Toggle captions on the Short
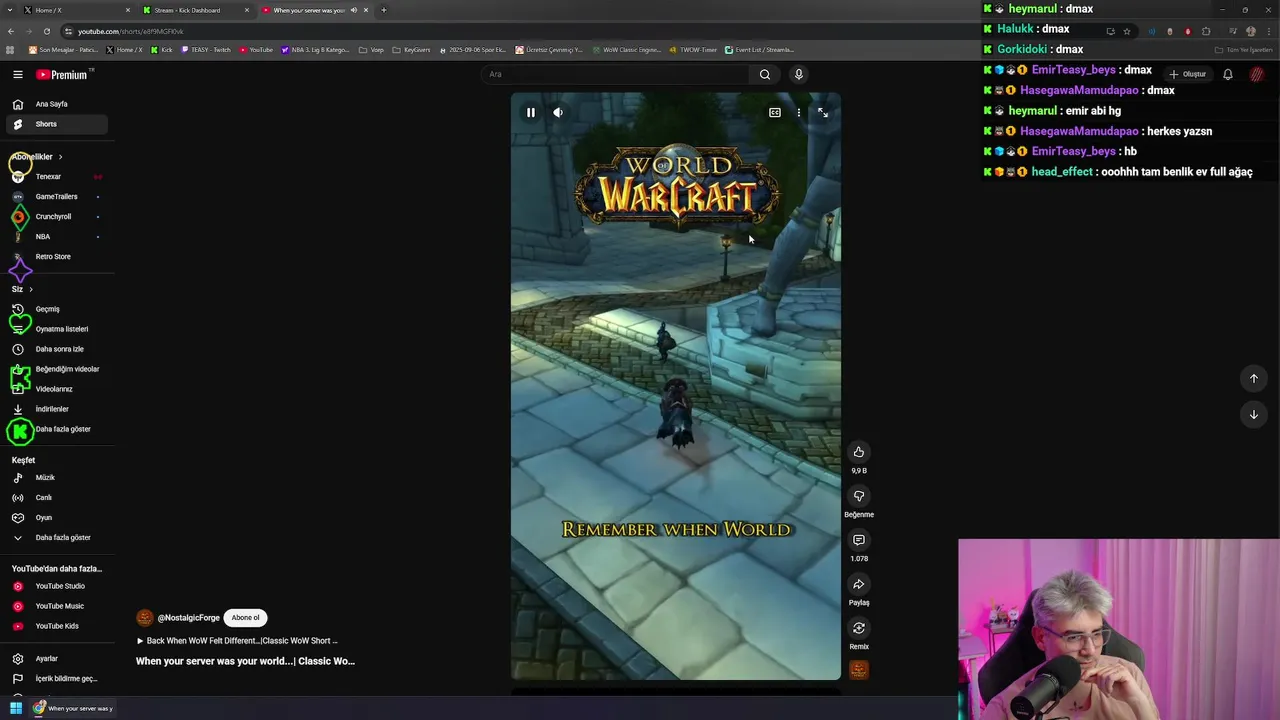Image resolution: width=1280 pixels, height=720 pixels. [775, 113]
